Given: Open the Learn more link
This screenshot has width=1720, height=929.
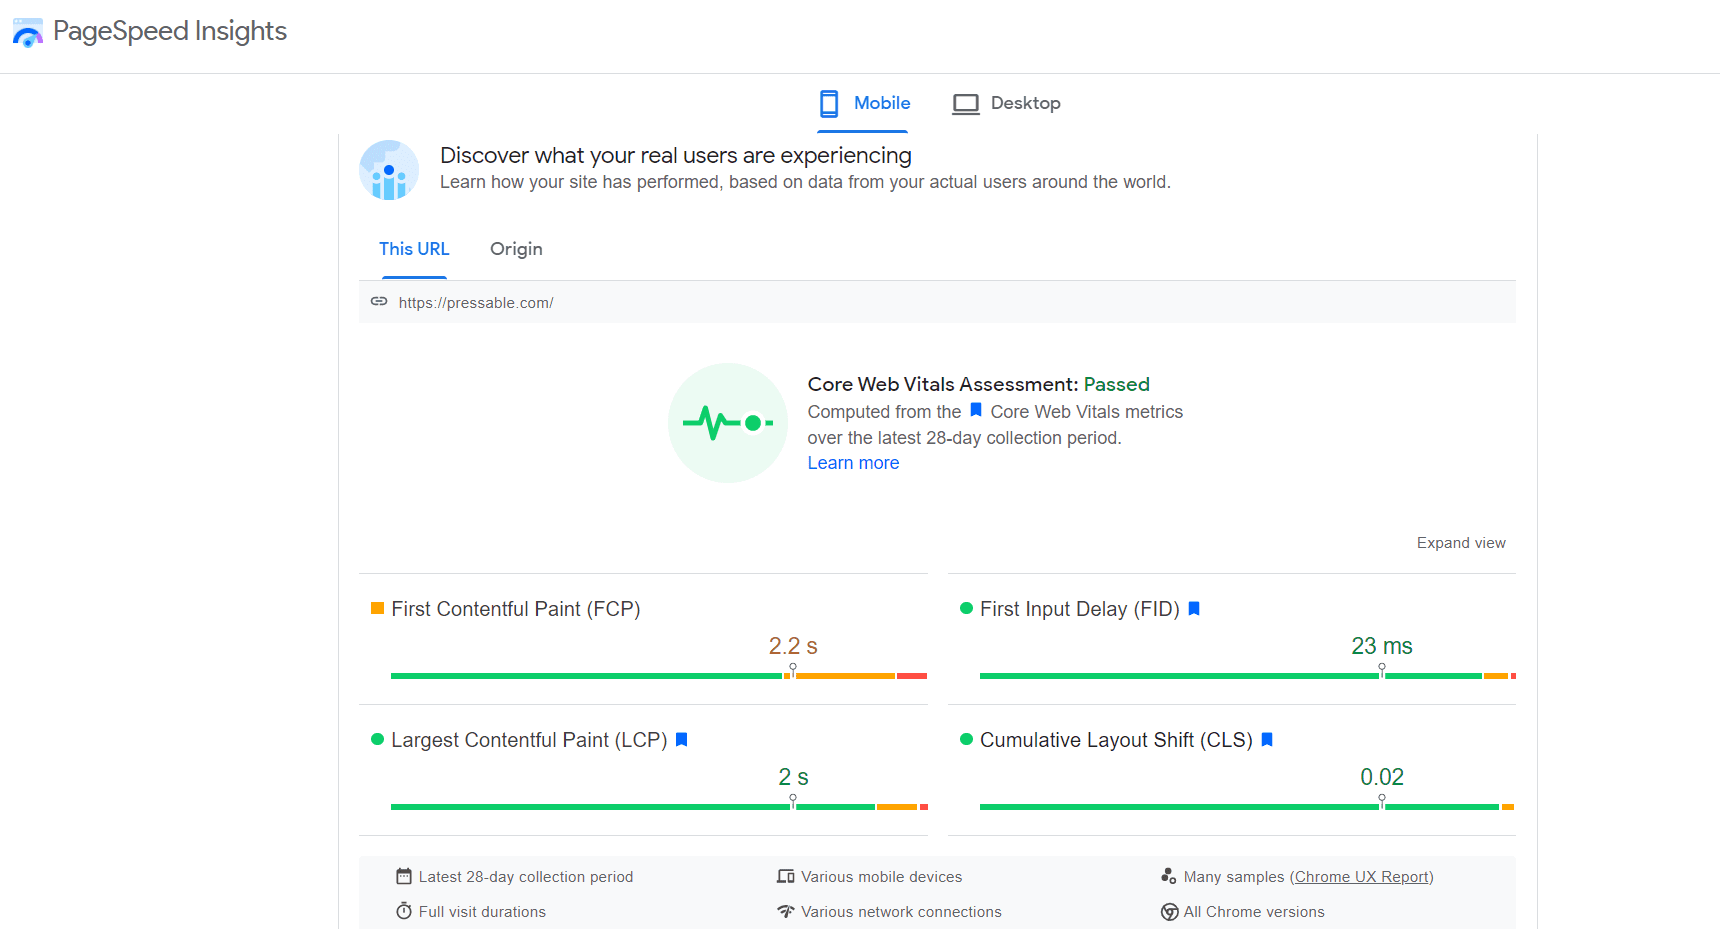Looking at the screenshot, I should coord(853,463).
